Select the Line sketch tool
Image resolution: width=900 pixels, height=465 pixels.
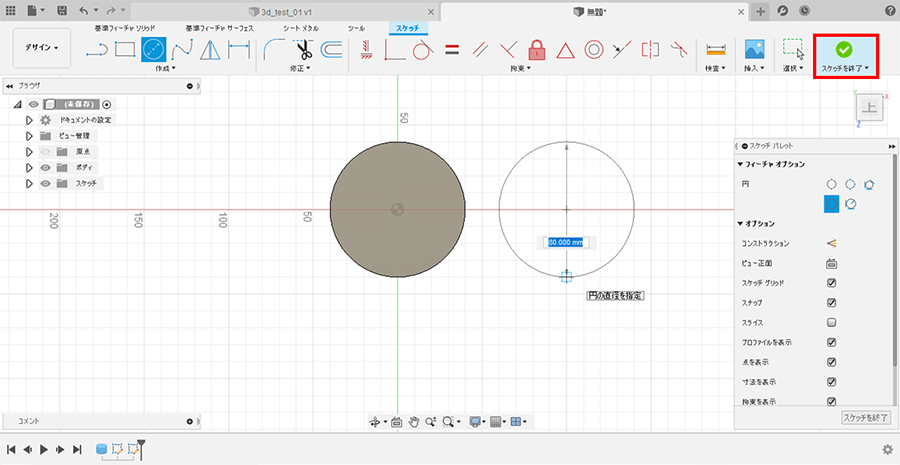97,49
